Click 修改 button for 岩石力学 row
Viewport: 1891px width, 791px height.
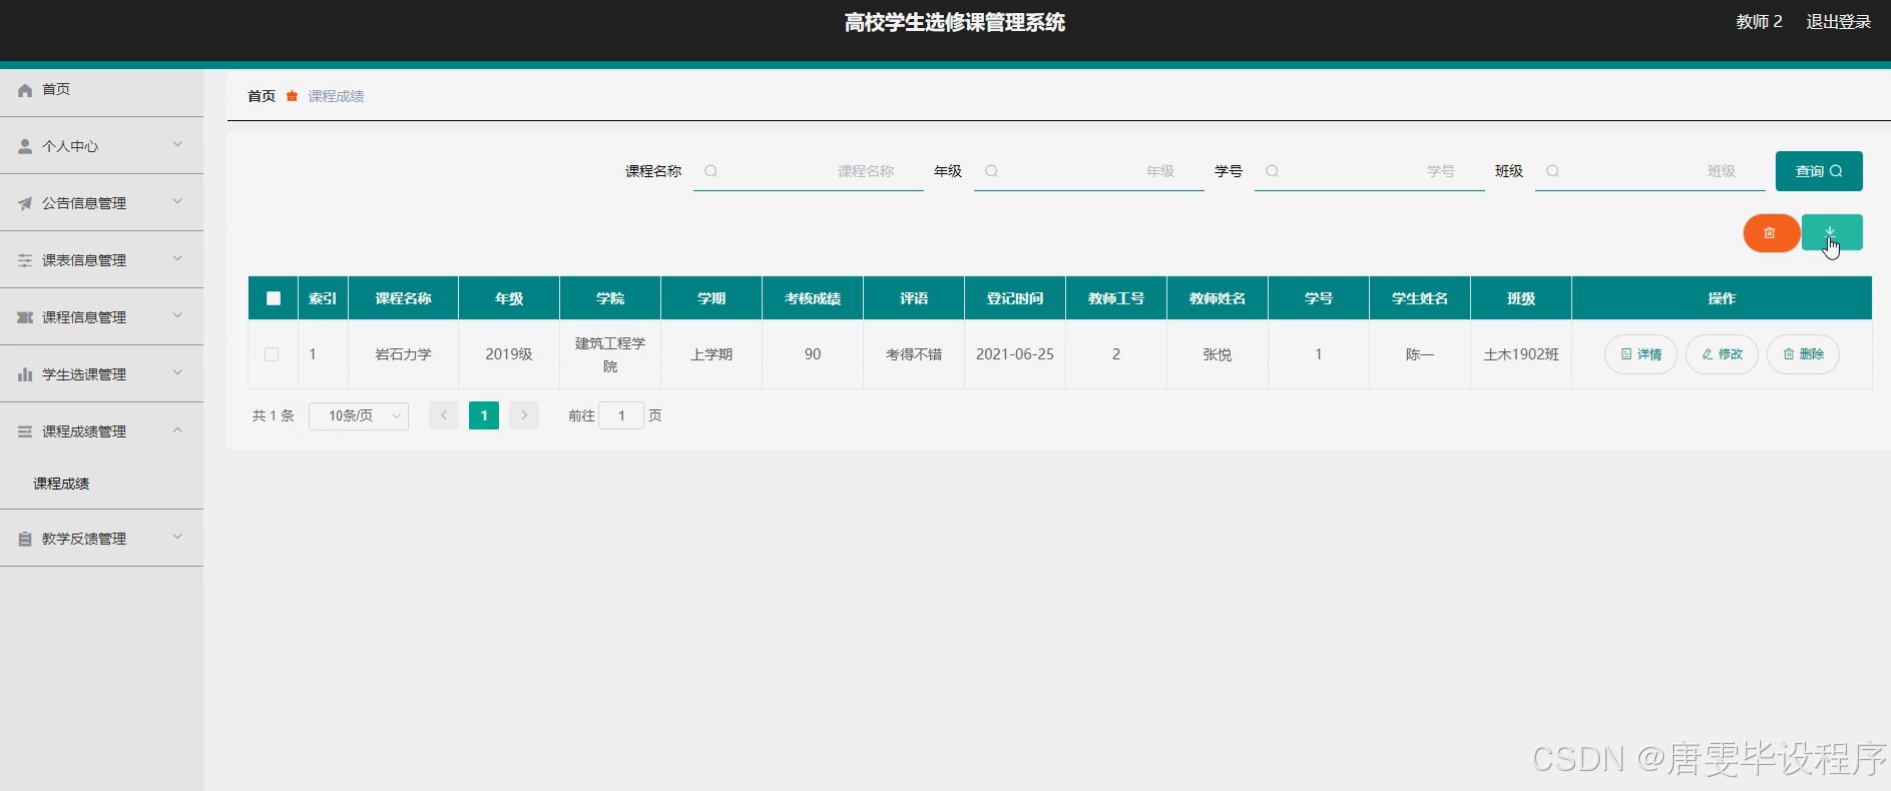[1721, 354]
